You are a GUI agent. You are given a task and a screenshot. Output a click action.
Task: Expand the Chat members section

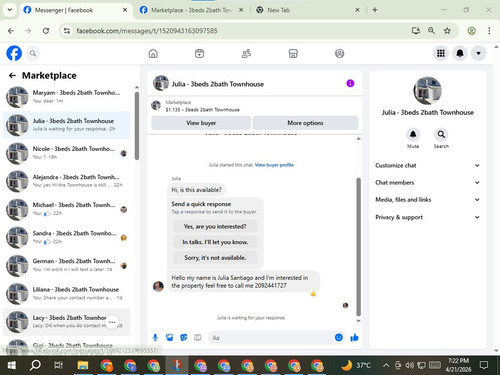(x=428, y=182)
